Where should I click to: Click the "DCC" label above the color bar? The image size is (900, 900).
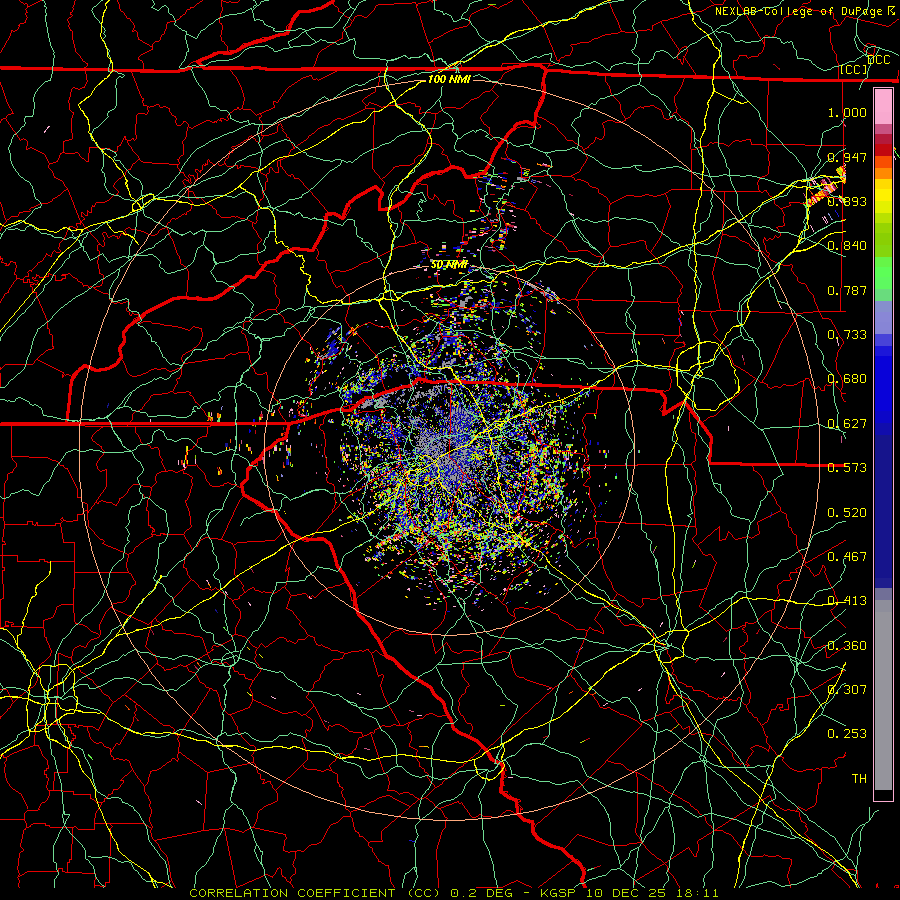pyautogui.click(x=879, y=60)
